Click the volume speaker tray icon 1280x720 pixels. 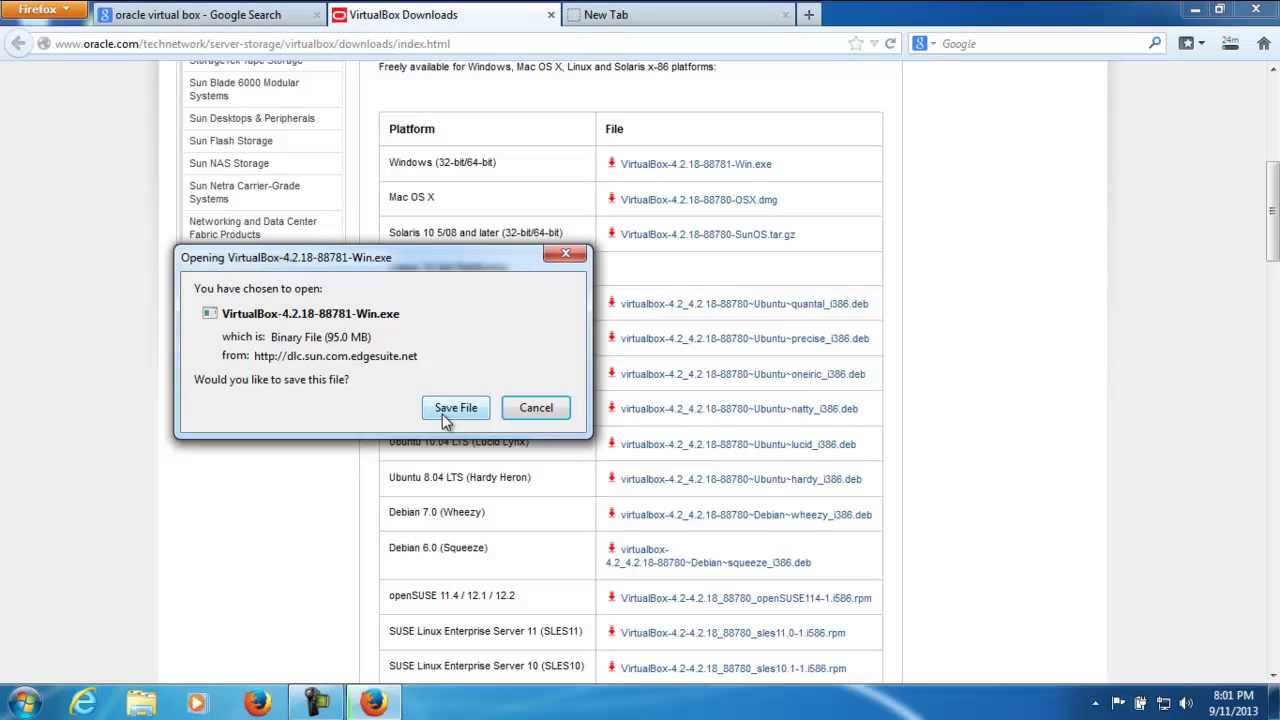click(x=1187, y=703)
